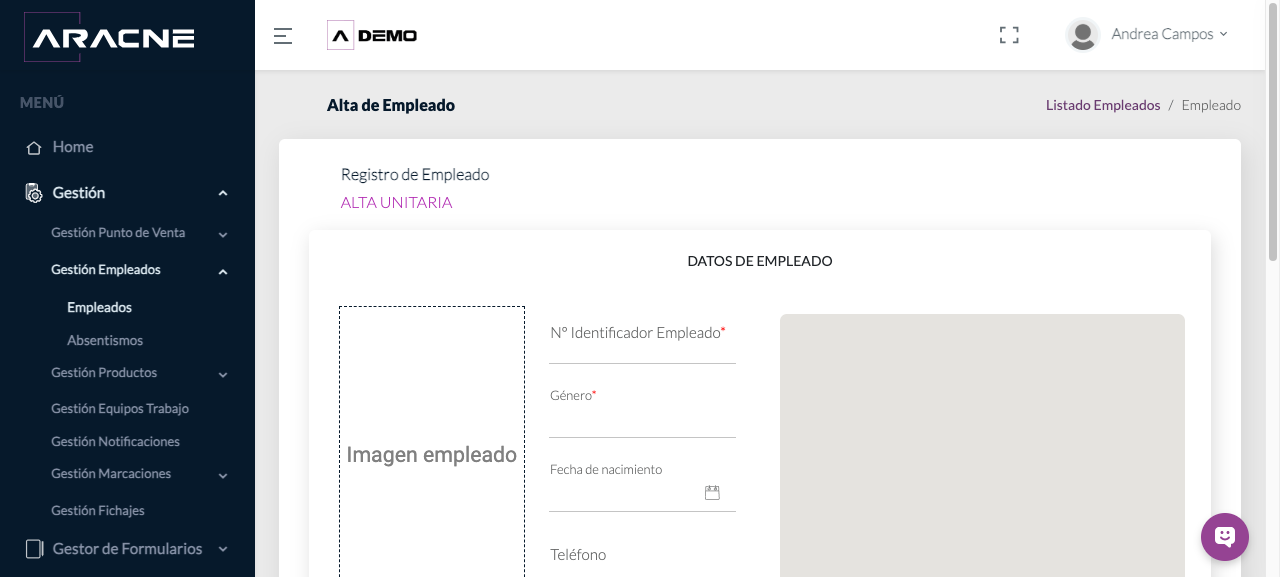
Task: Expand Gestión Productos chevron
Action: (x=223, y=375)
